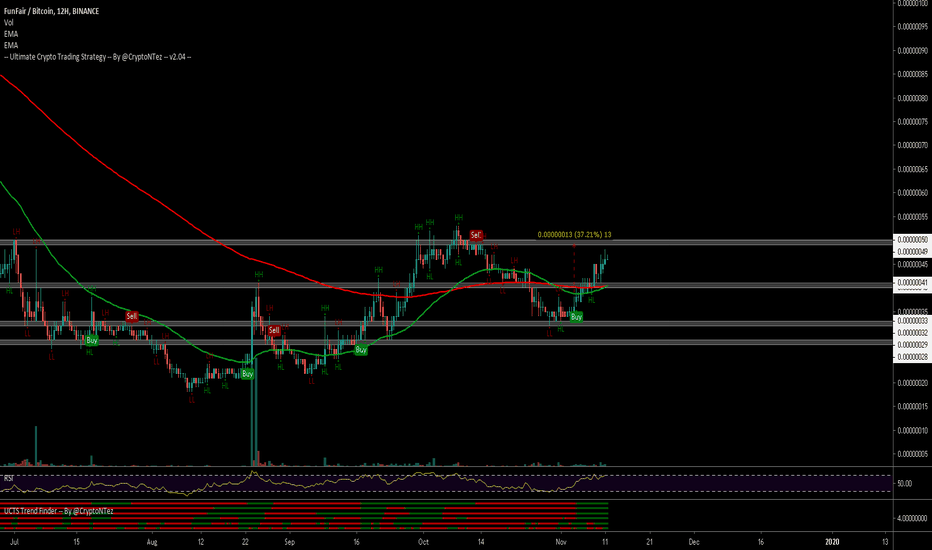Click the Buy signal label at August 22
Screen dimensions: 932x550
click(x=248, y=374)
